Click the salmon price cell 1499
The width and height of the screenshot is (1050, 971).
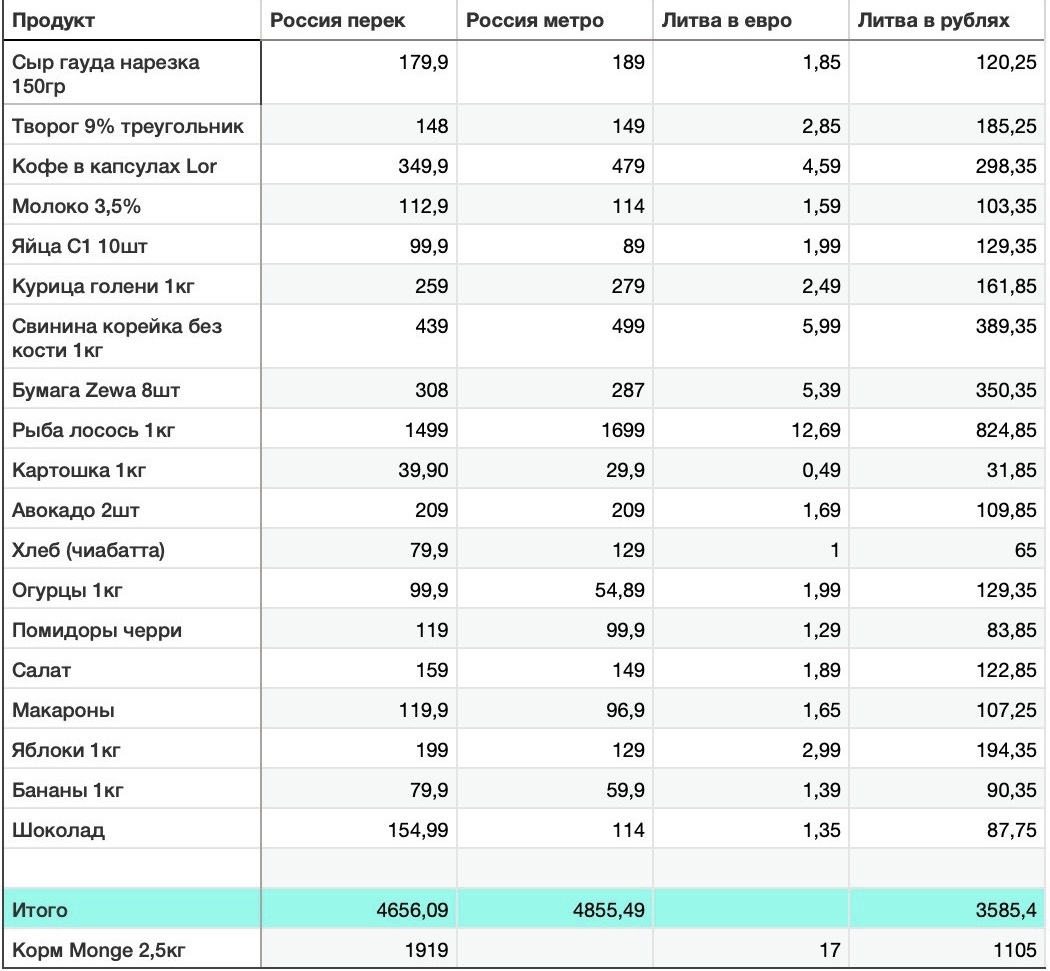[358, 430]
